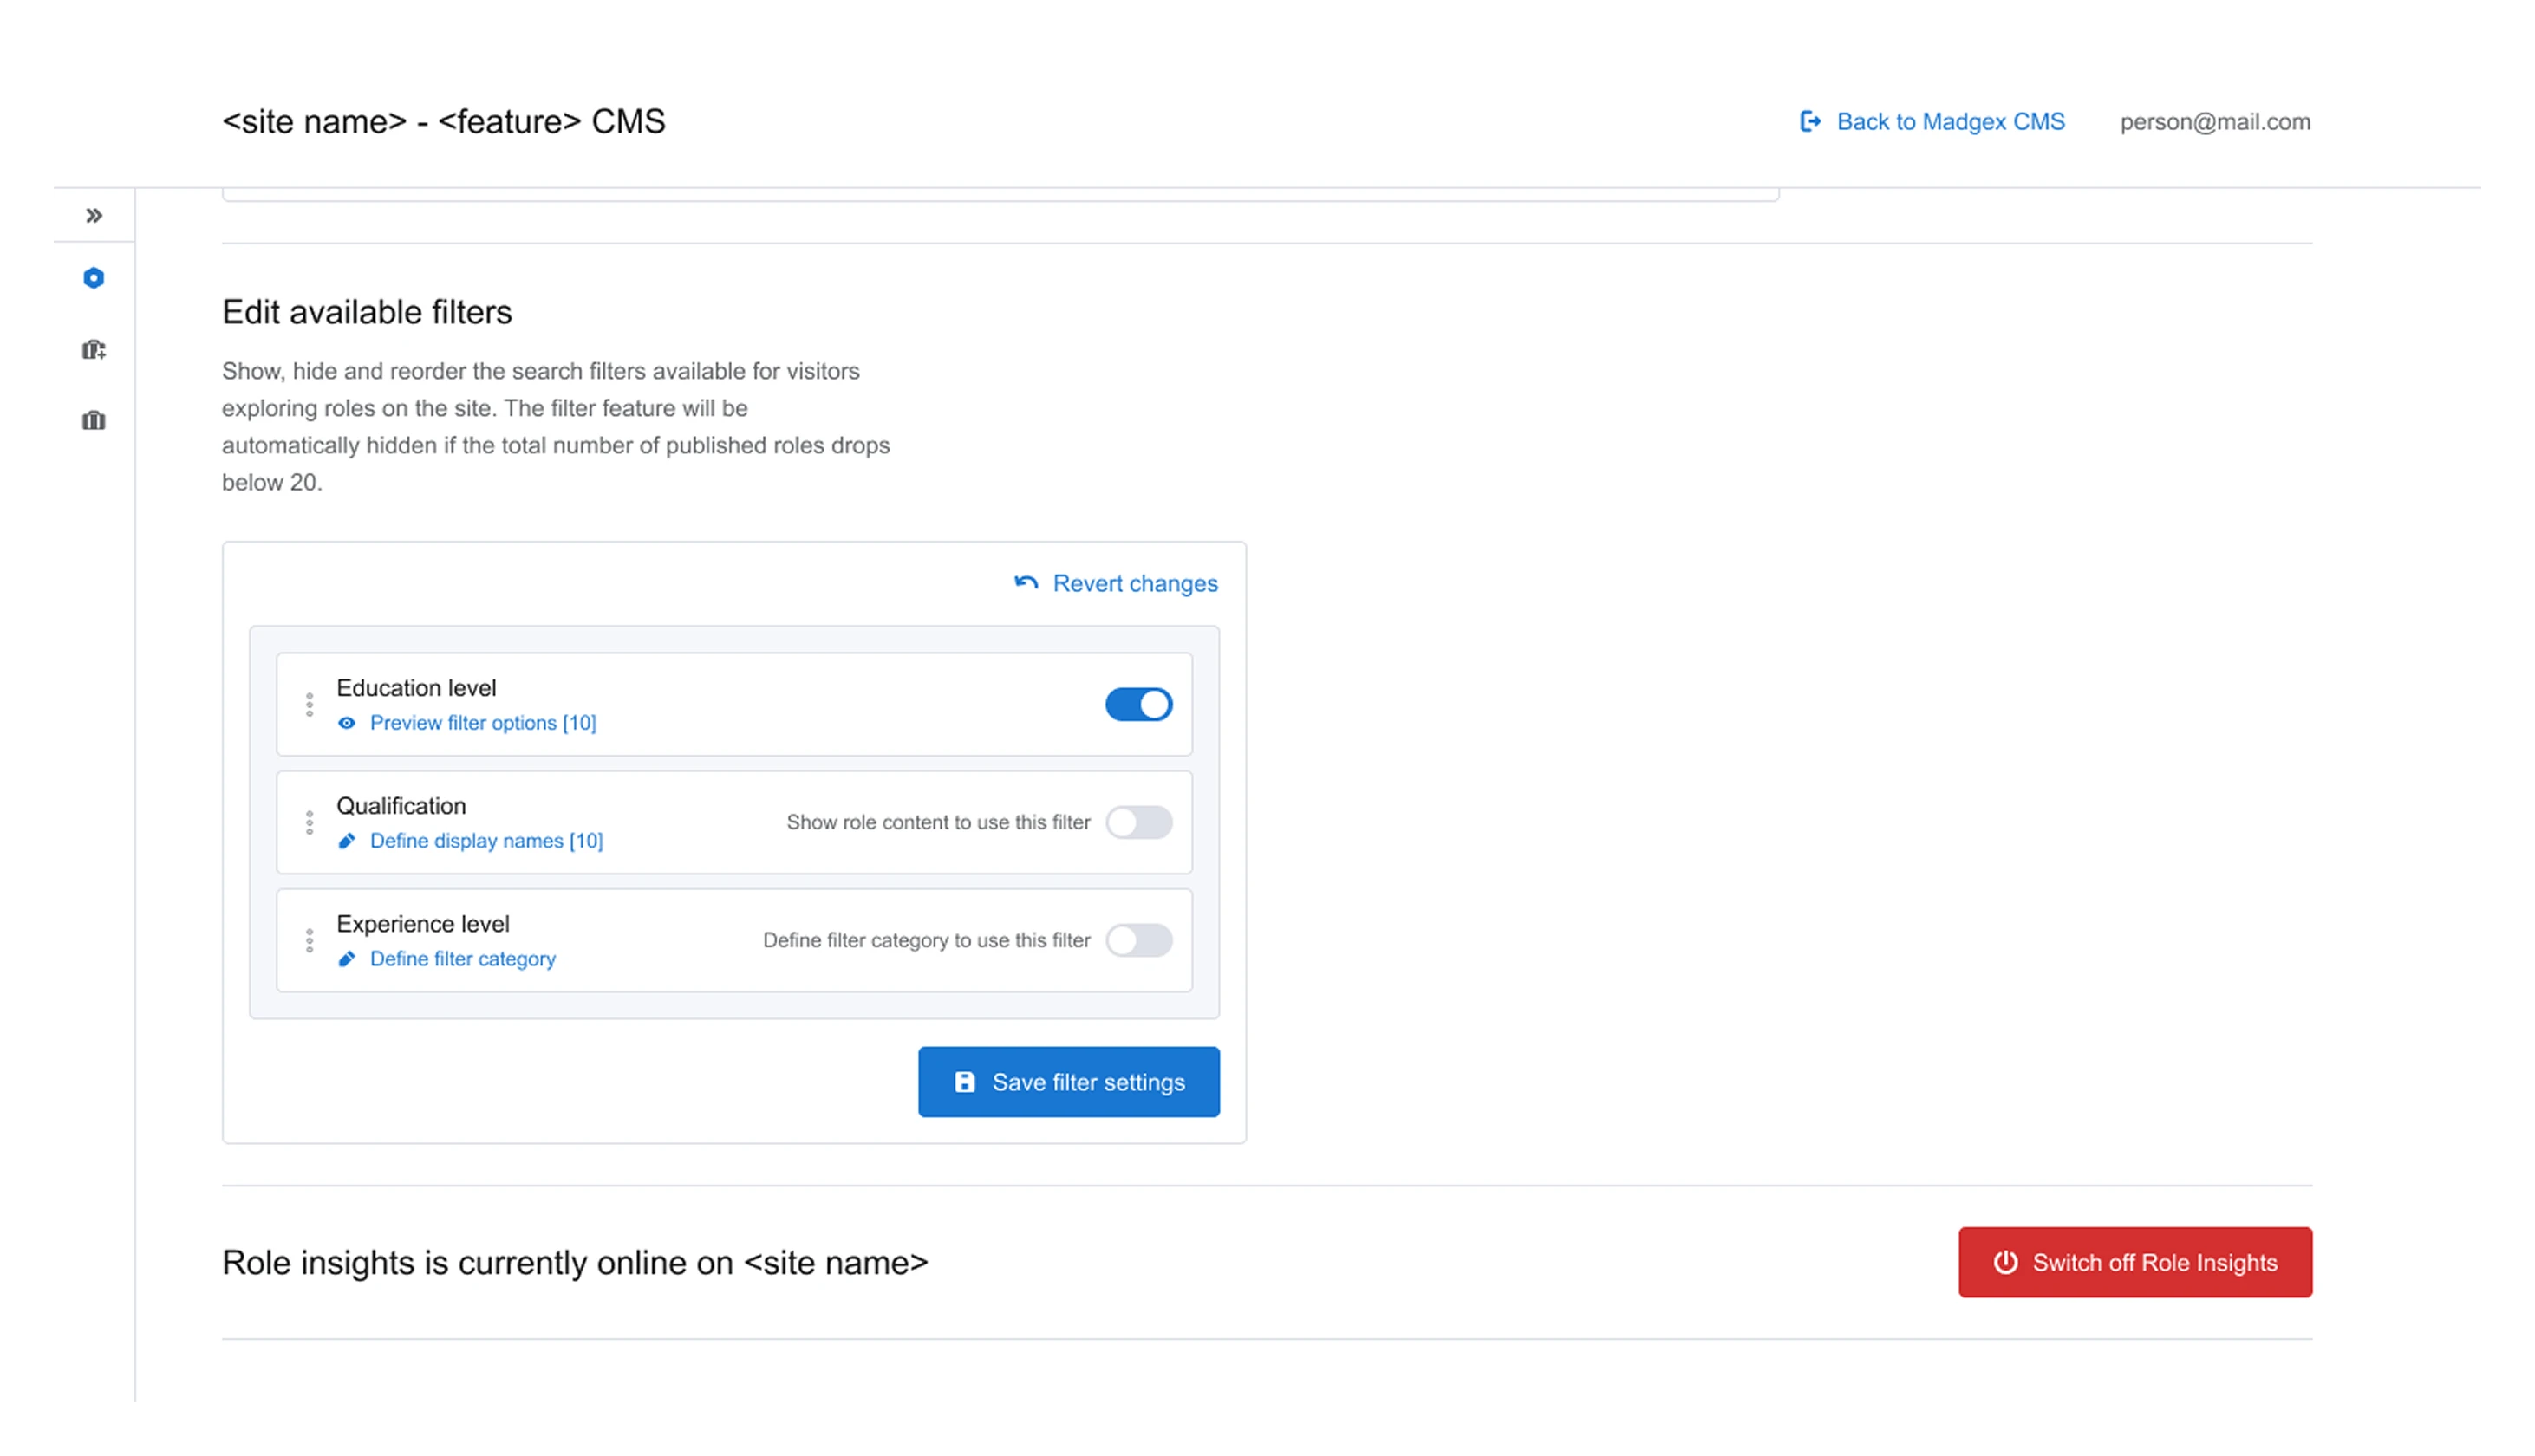Click the undo arrow icon beside Revert changes

click(1026, 582)
